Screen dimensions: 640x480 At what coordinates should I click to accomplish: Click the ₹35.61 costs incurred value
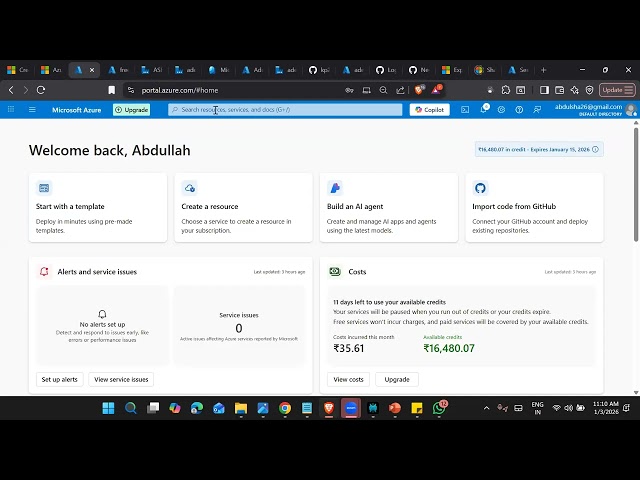[x=349, y=348]
